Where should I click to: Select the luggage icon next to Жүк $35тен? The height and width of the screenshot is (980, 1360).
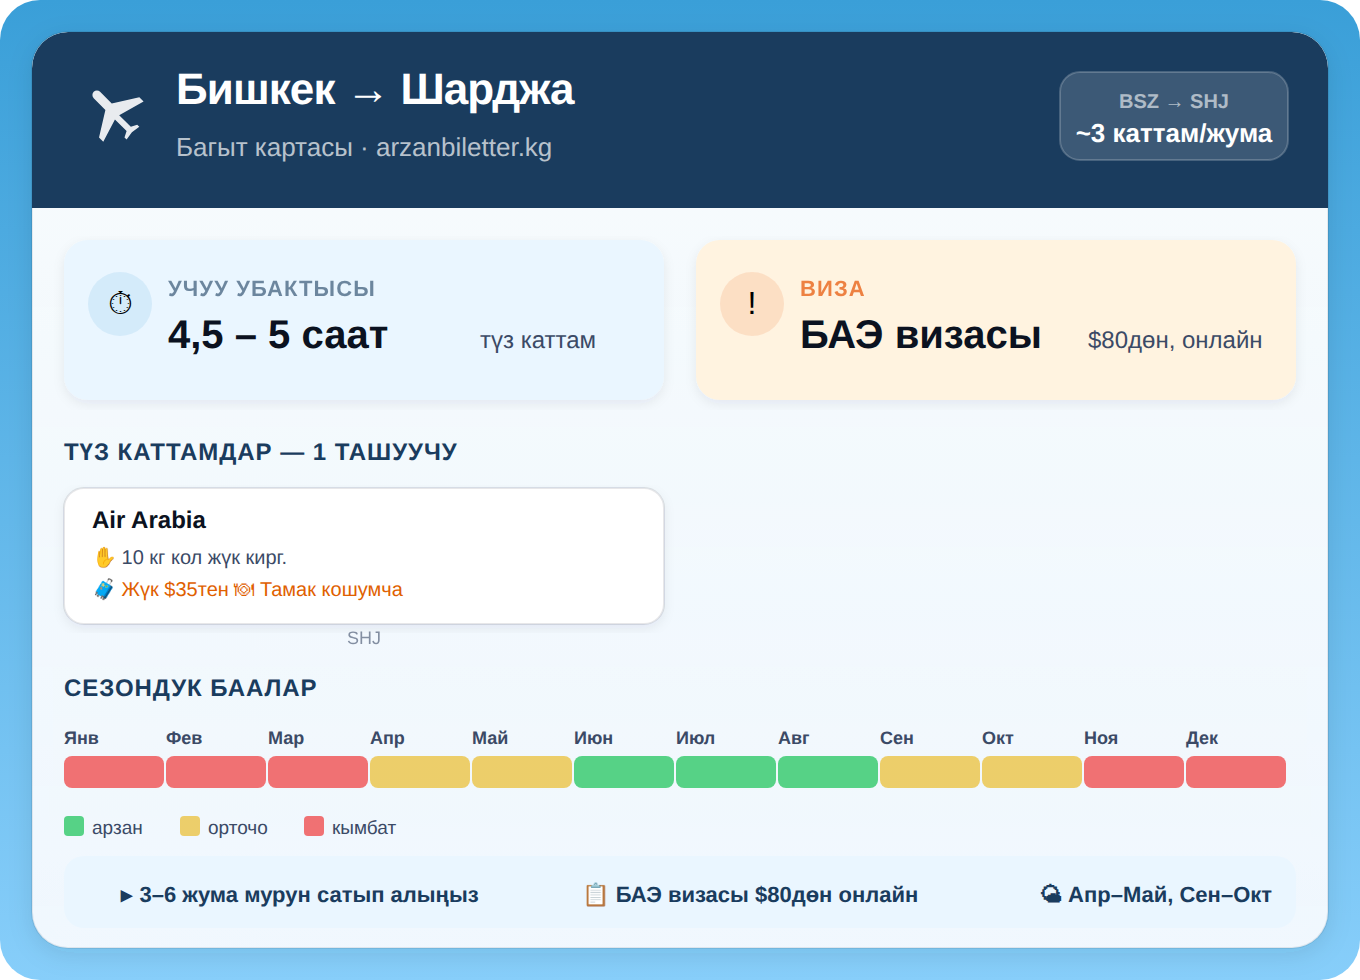103,590
